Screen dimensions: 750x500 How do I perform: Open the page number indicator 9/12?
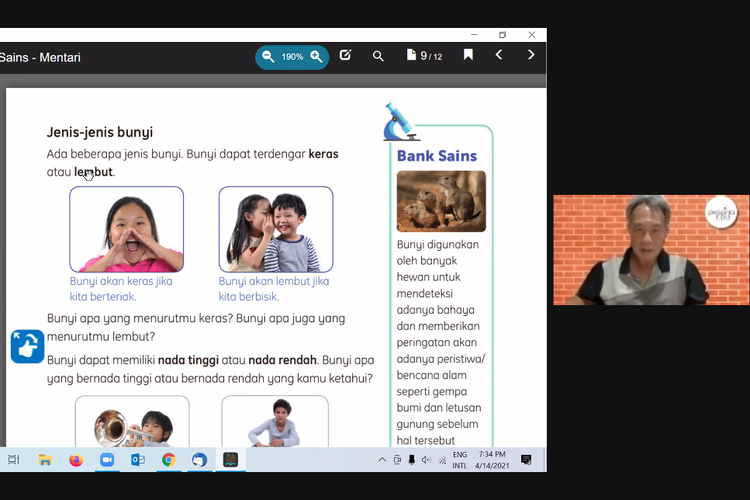click(x=424, y=56)
